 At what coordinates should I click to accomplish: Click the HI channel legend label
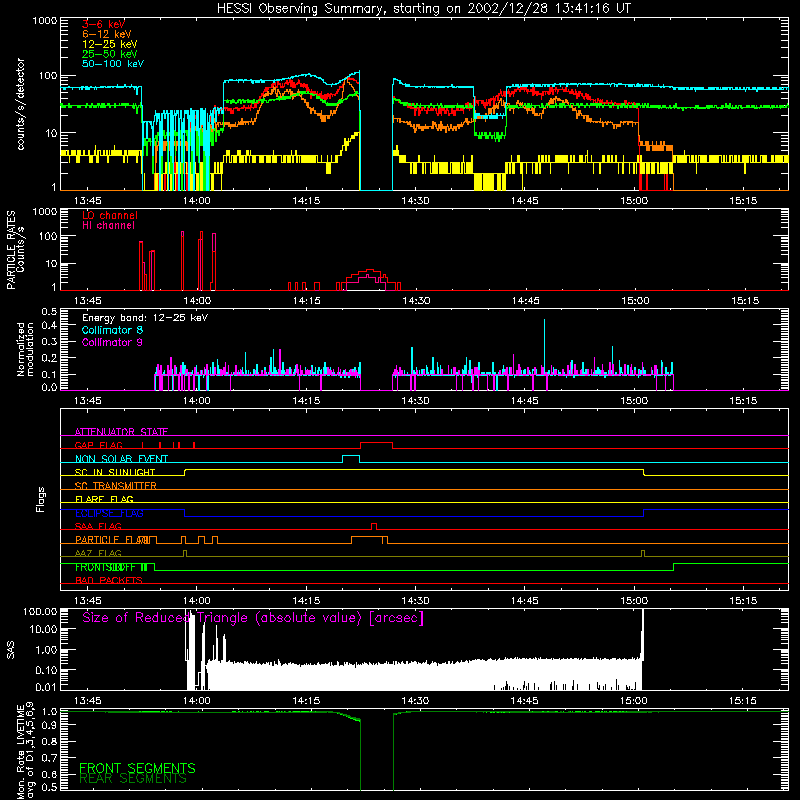click(x=108, y=226)
